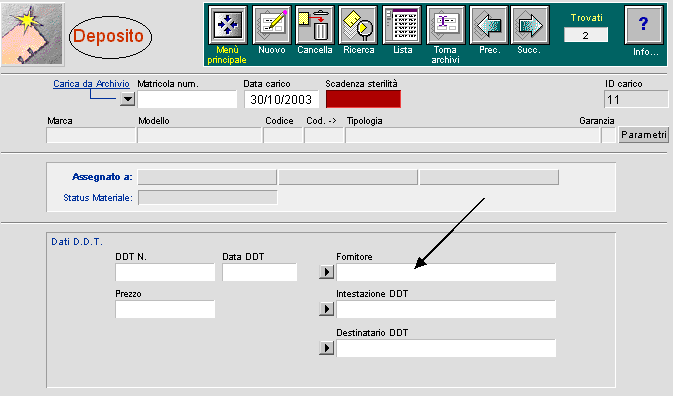
Task: Focus the Intestazione DDT text field
Action: pyautogui.click(x=446, y=309)
